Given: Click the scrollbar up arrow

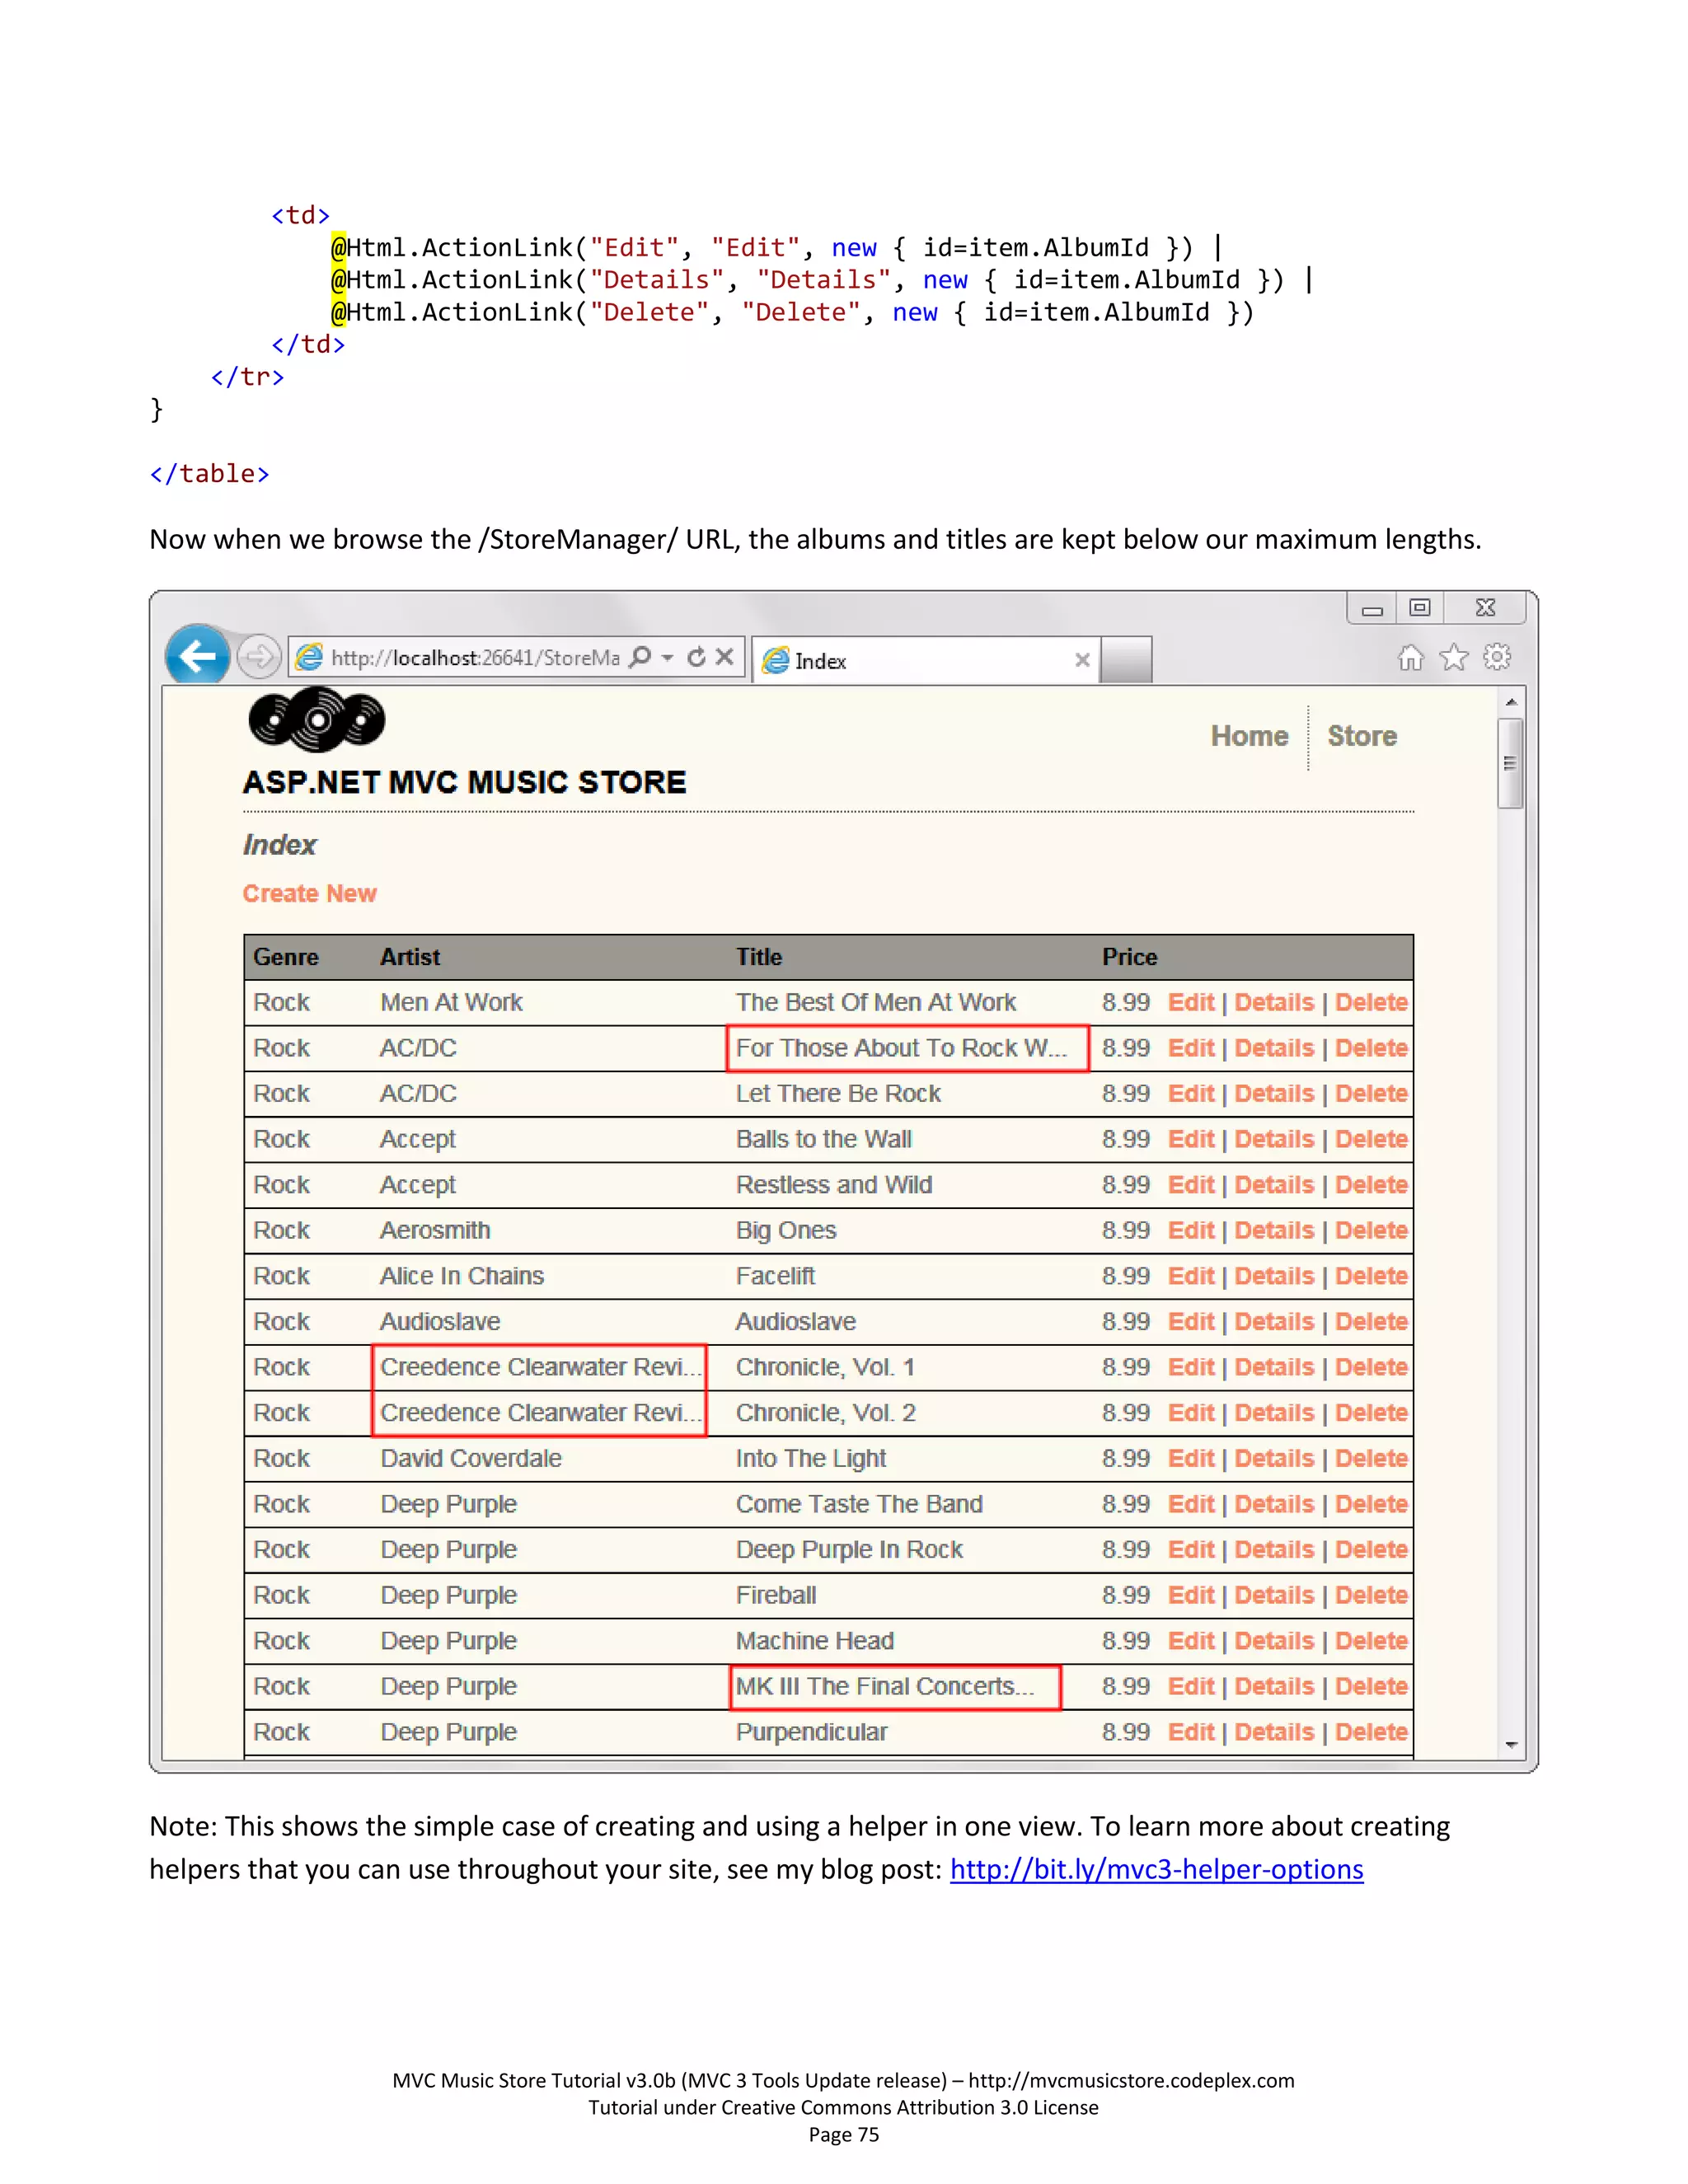Looking at the screenshot, I should [1511, 702].
